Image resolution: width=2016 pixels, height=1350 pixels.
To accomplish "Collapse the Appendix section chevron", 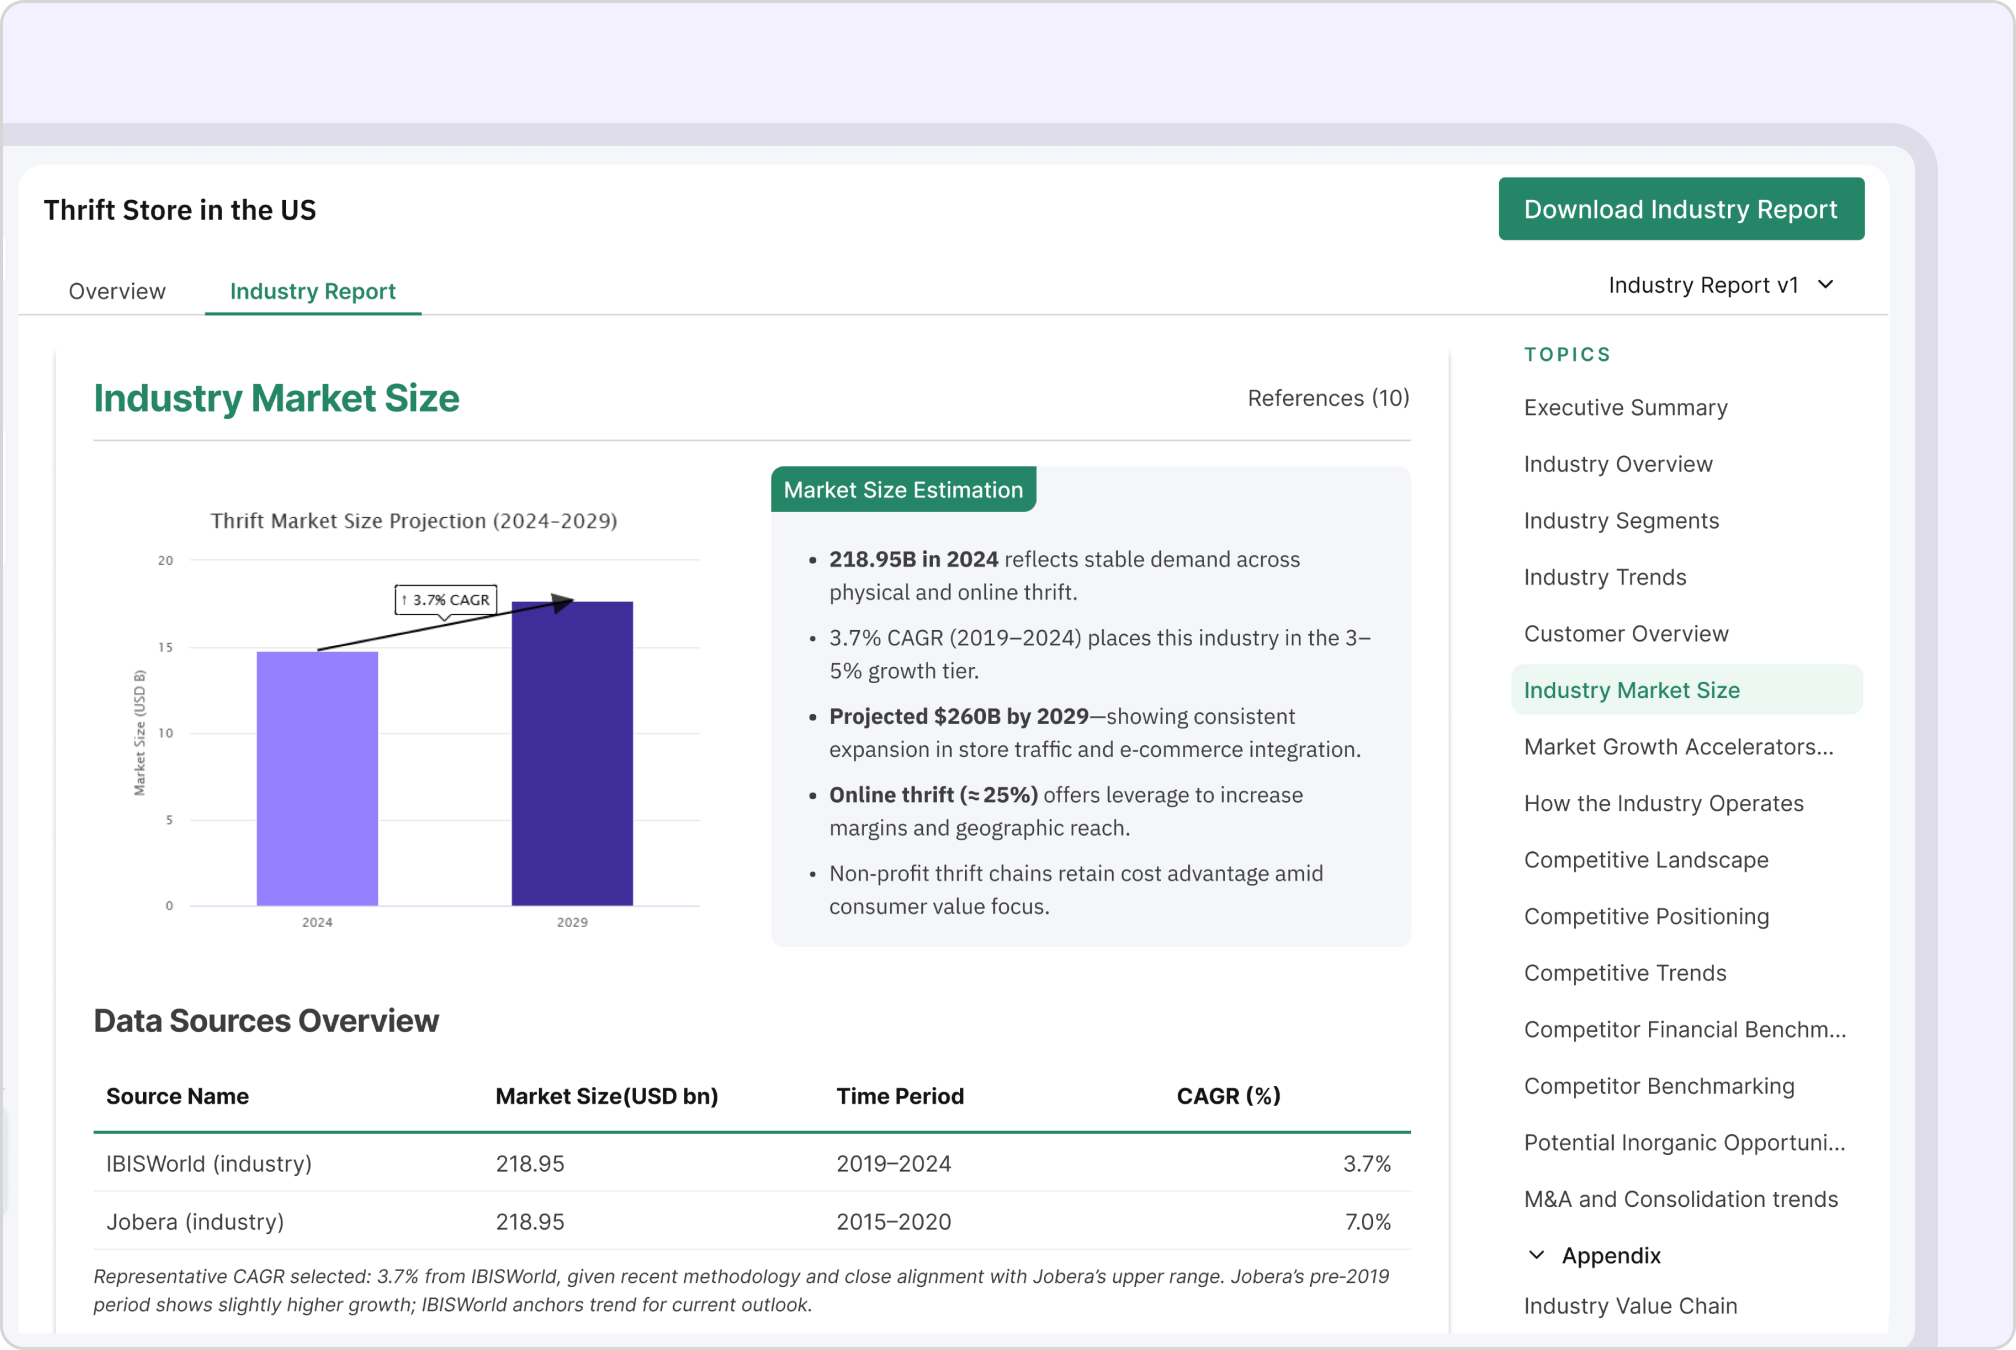I will [x=1537, y=1255].
